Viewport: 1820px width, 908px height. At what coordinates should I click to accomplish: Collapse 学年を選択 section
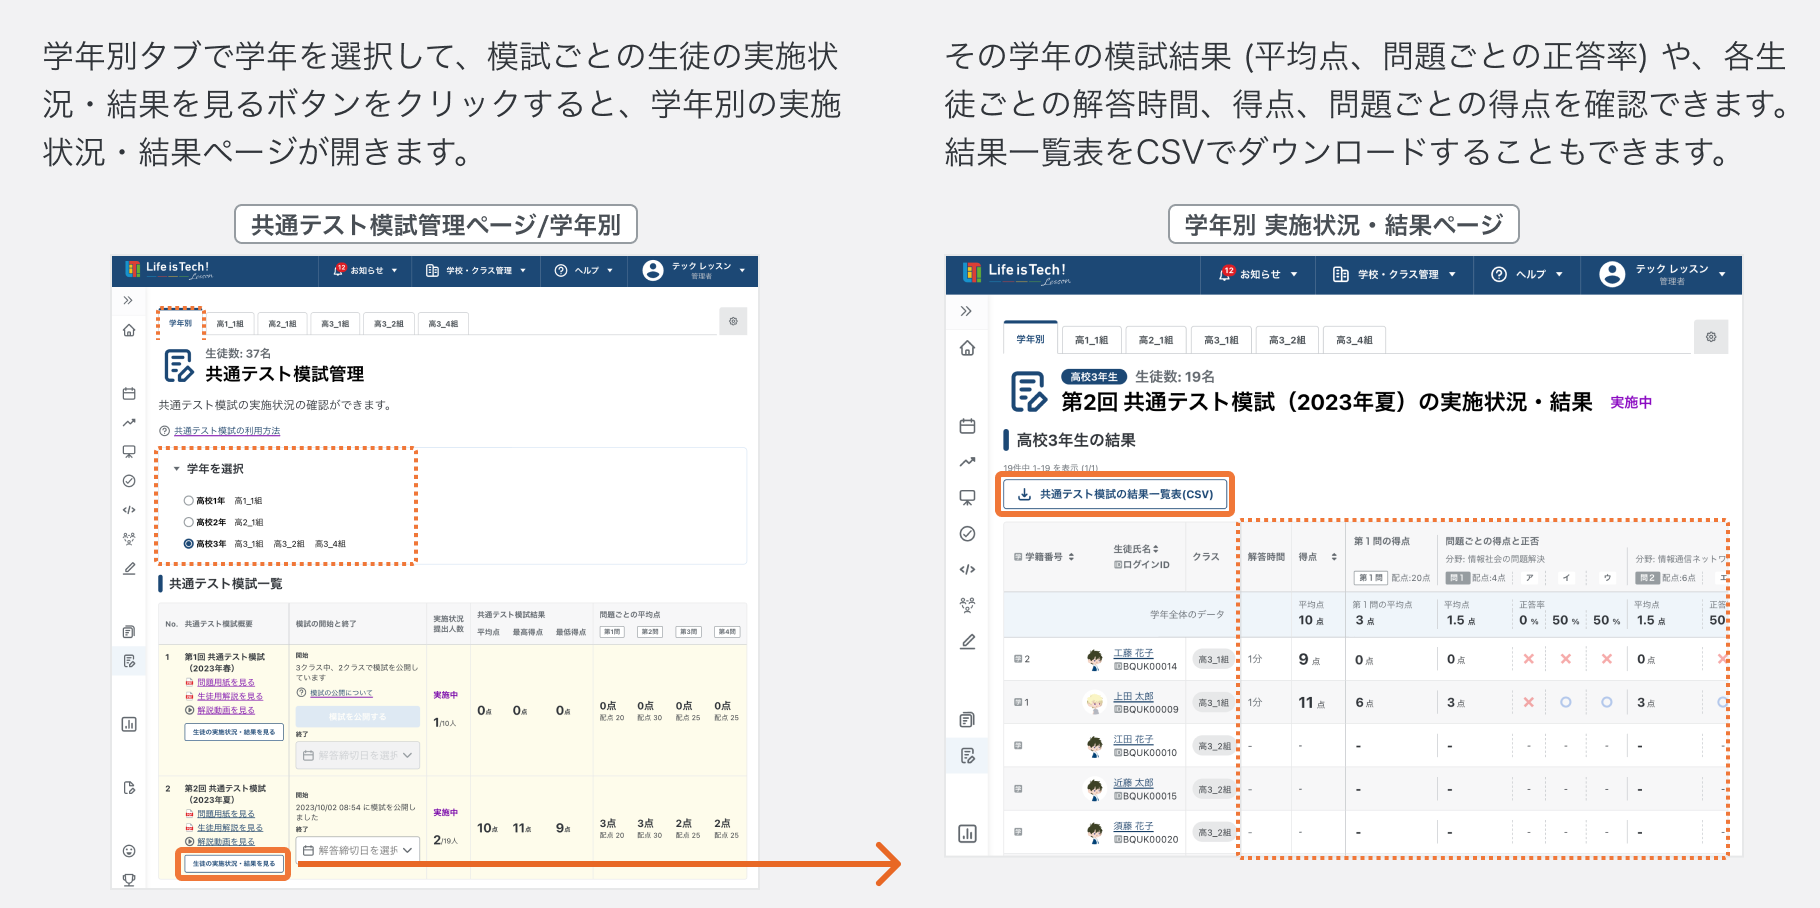click(208, 468)
